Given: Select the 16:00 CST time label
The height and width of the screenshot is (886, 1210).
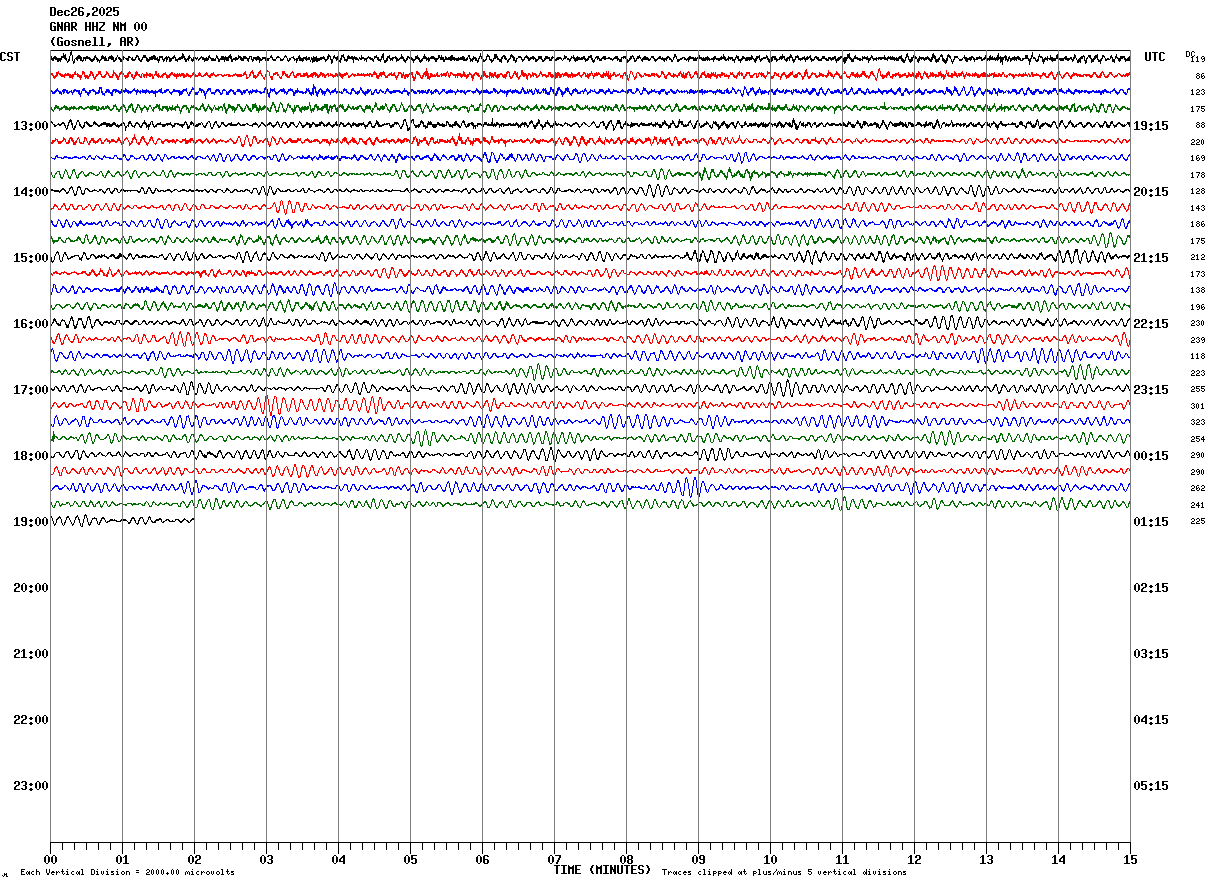Looking at the screenshot, I should point(31,324).
